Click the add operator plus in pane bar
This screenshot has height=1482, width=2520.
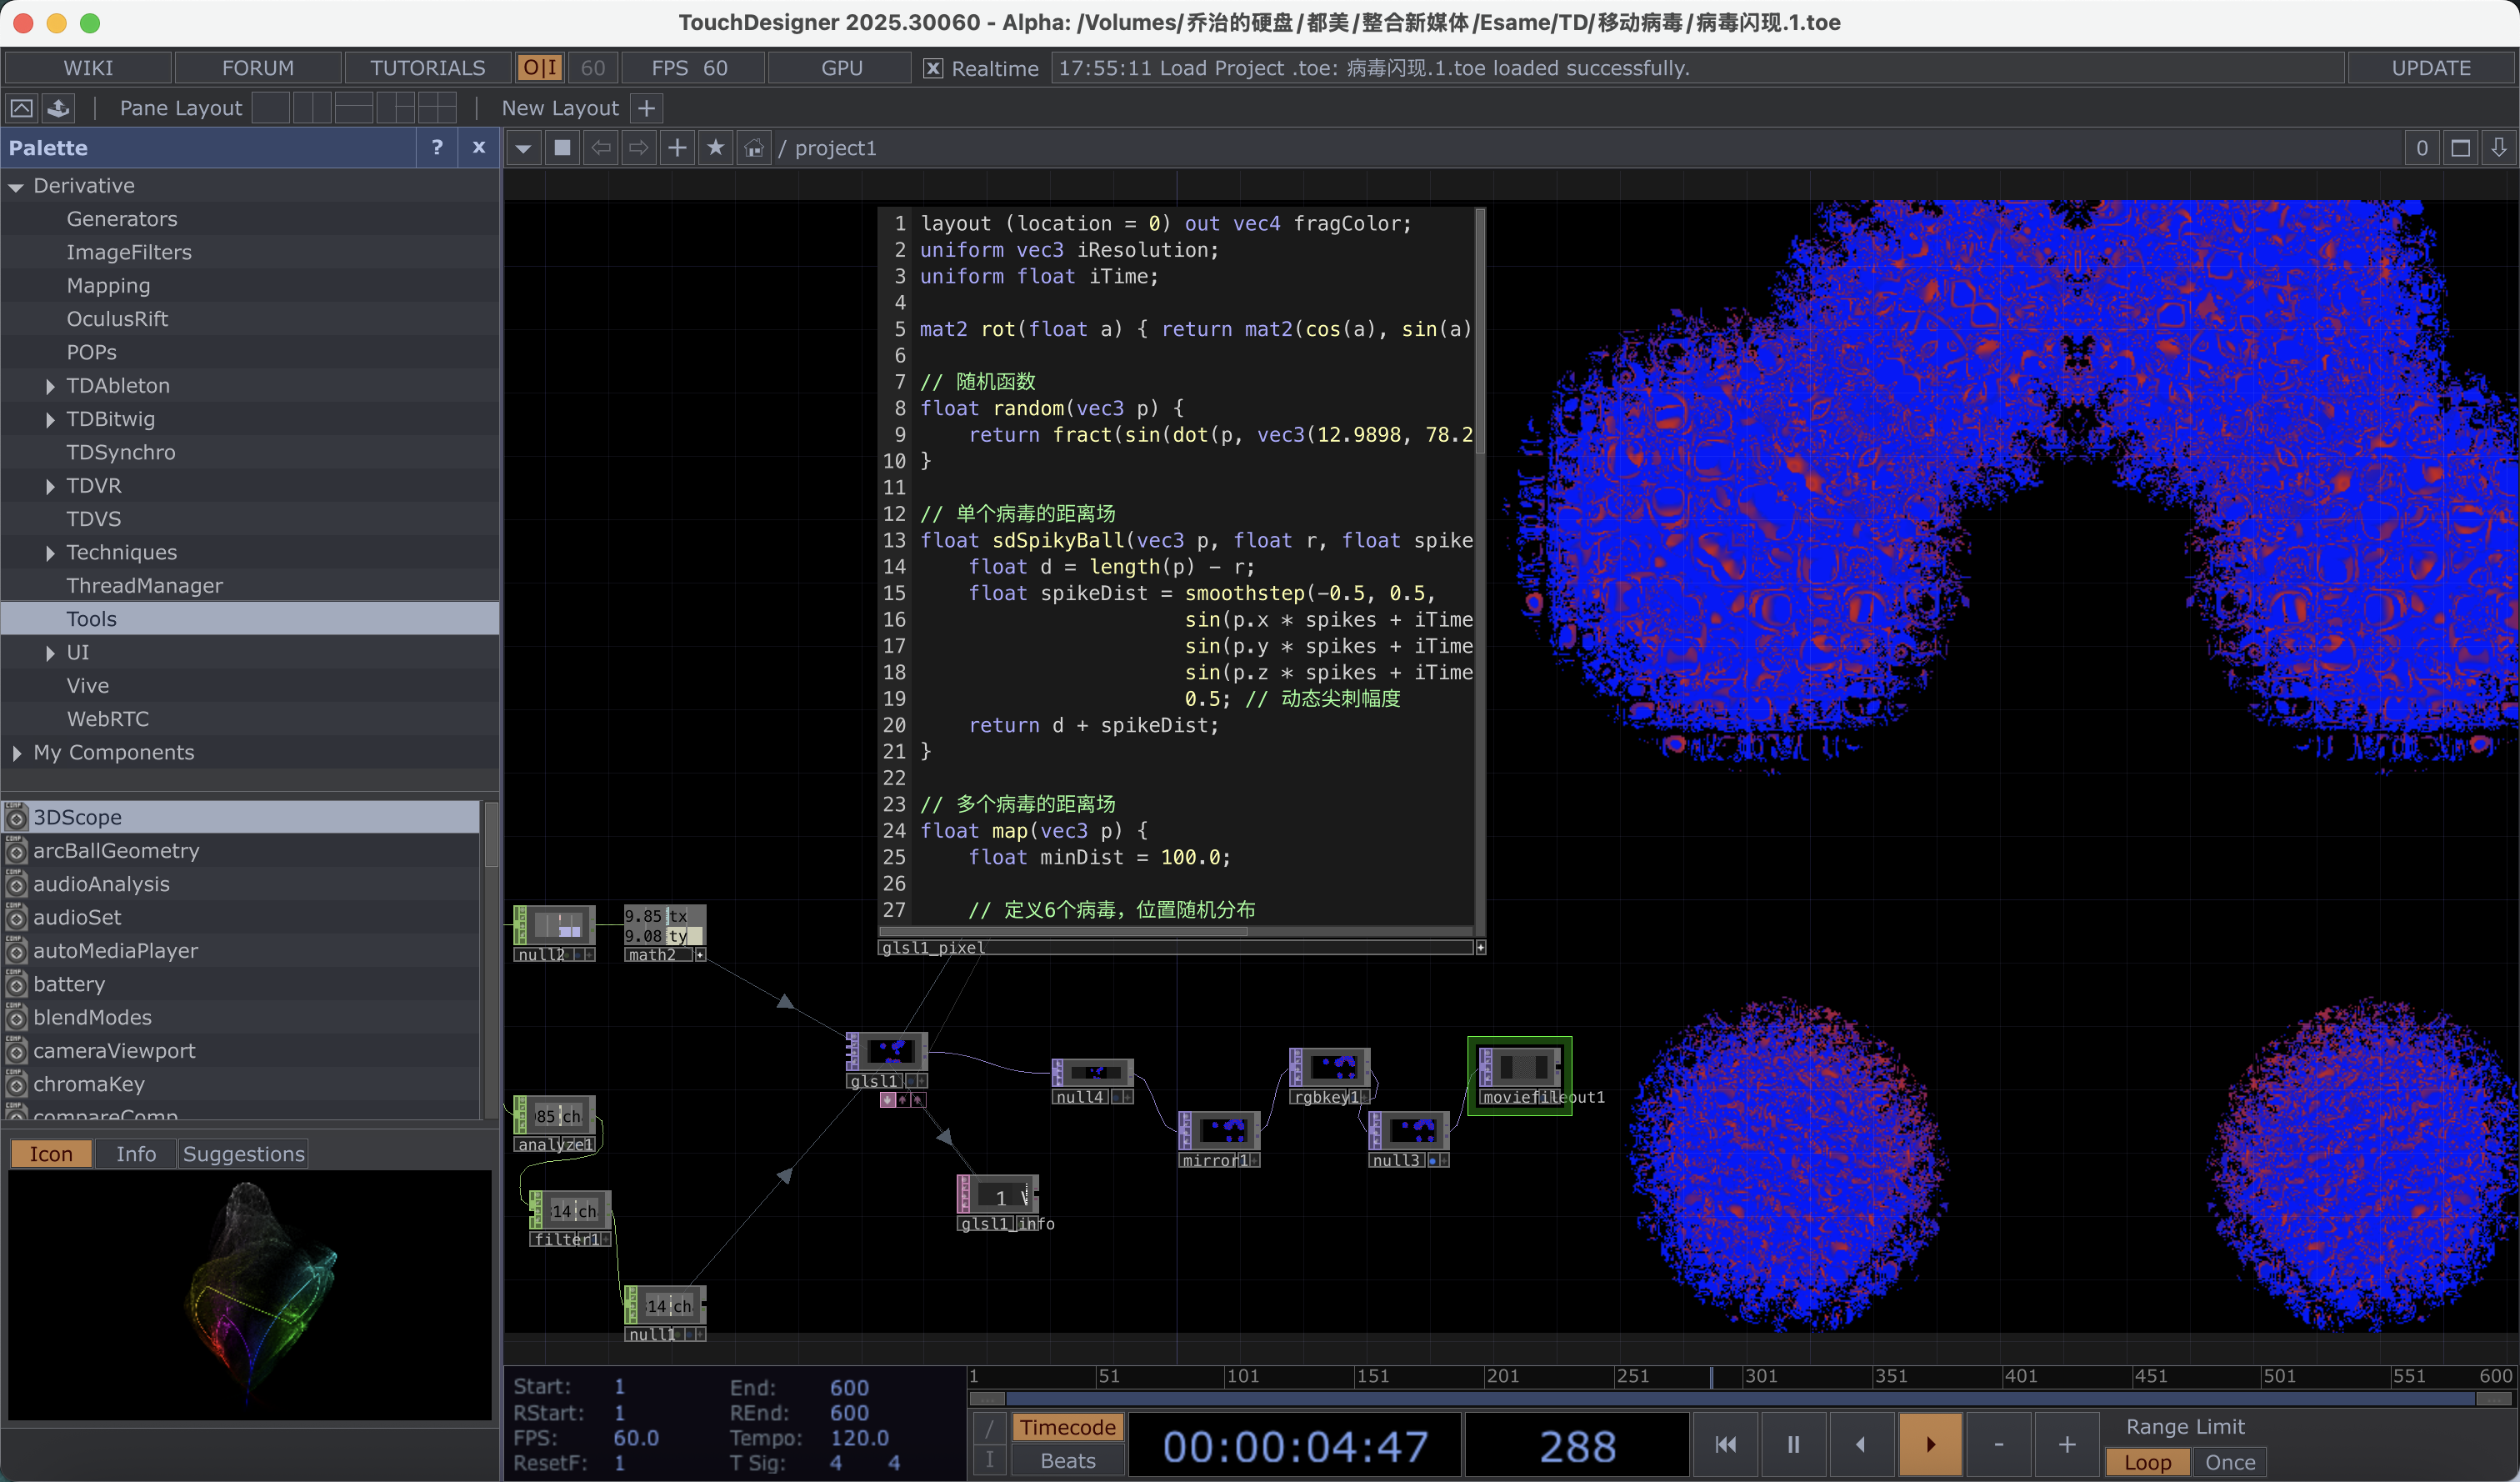coord(677,148)
